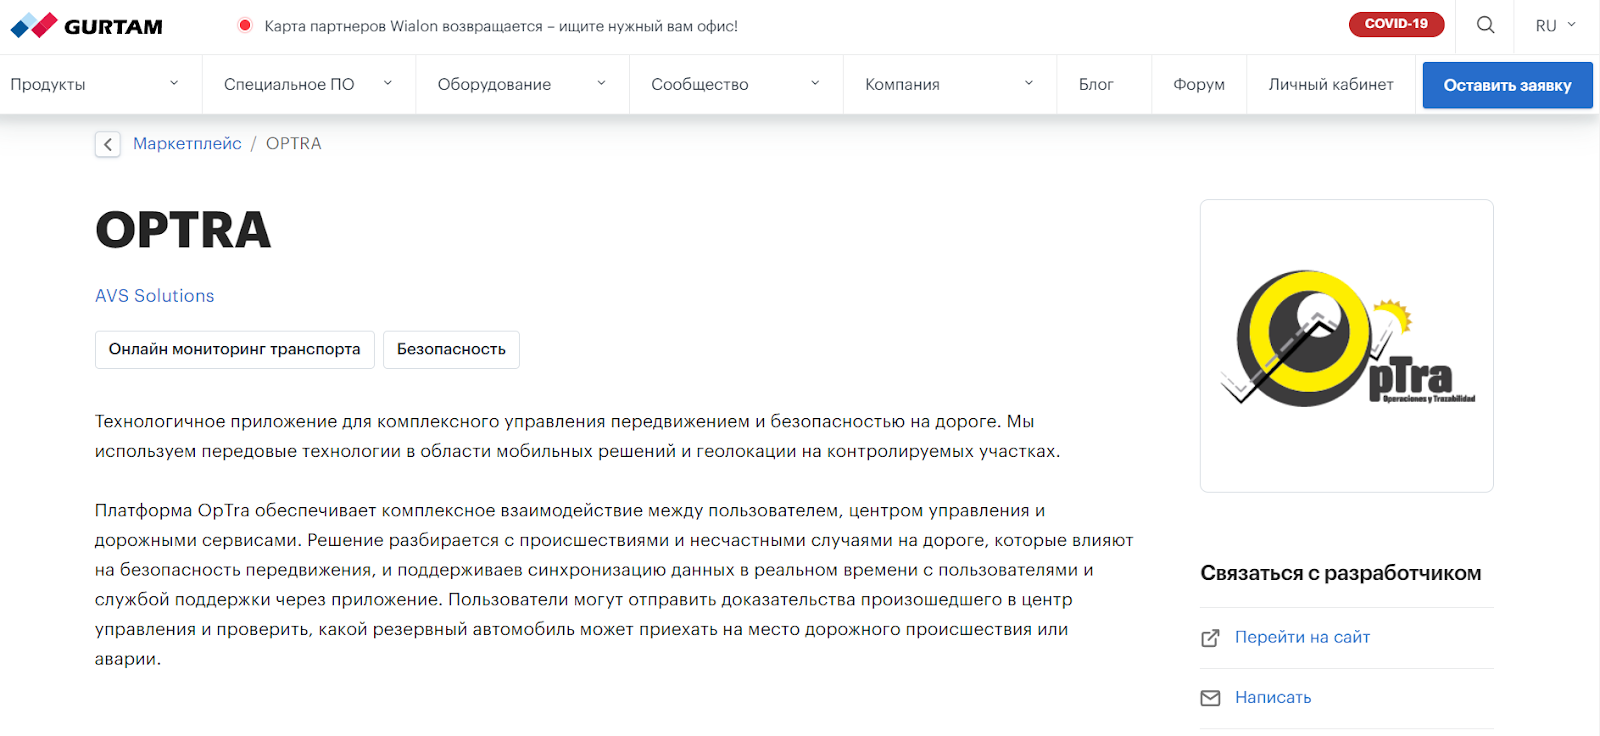Click the OPTRA breadcrumb text
Viewport: 1600px width, 736px height.
tap(294, 144)
